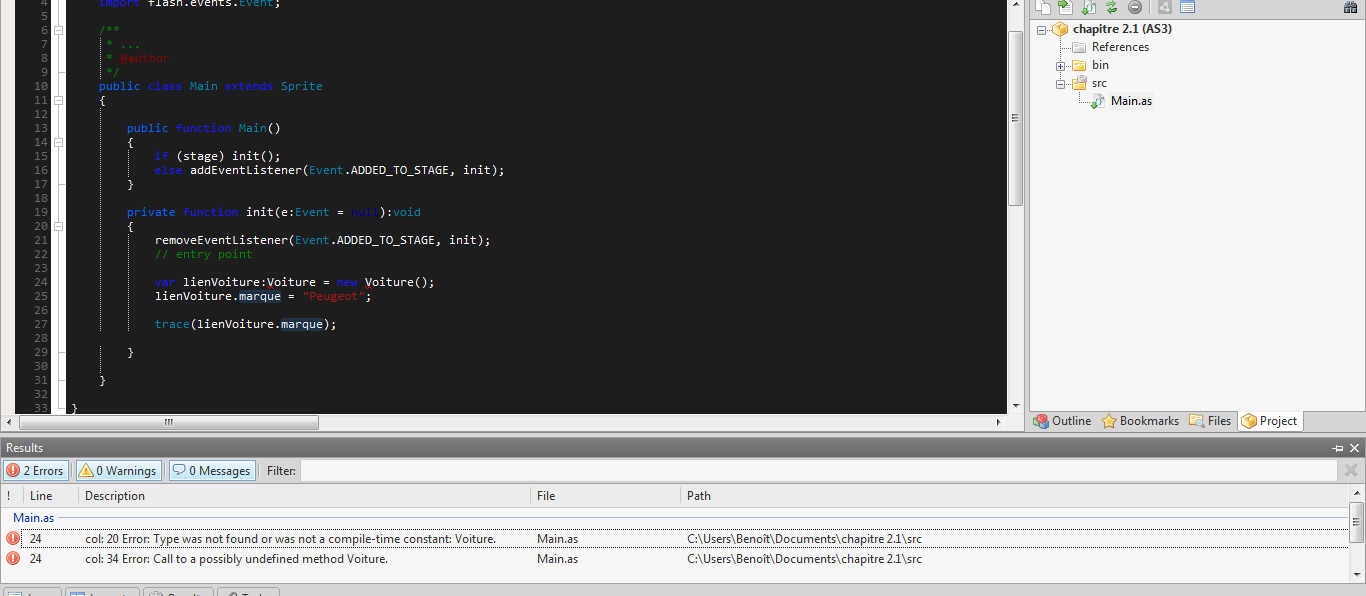The image size is (1366, 596).
Task: Sort results by the Line column header
Action: click(50, 496)
